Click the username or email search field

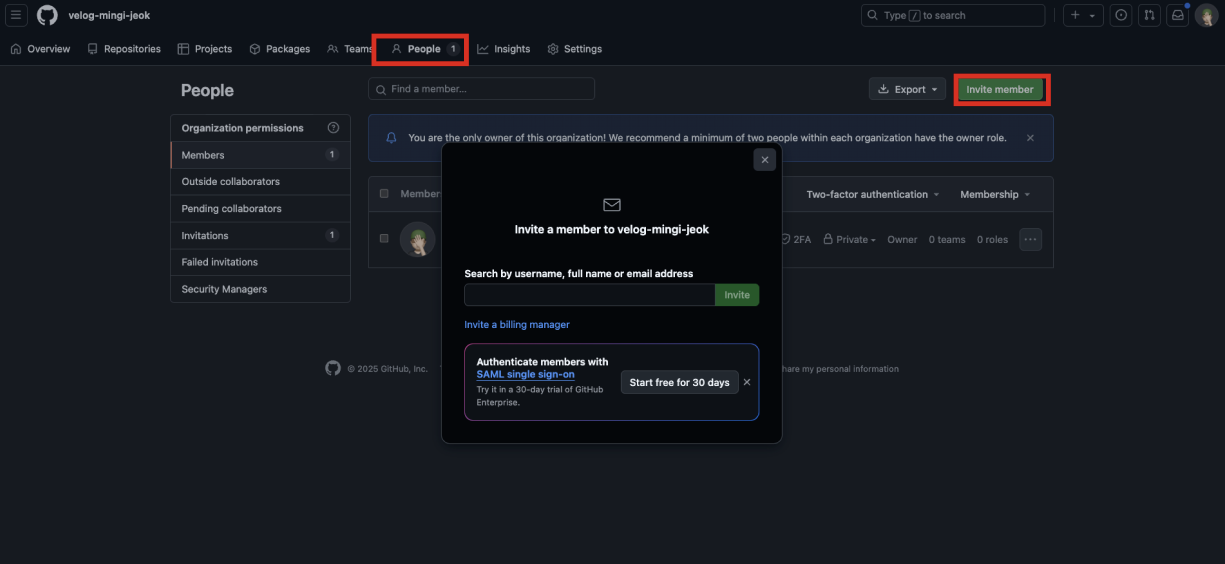(589, 295)
